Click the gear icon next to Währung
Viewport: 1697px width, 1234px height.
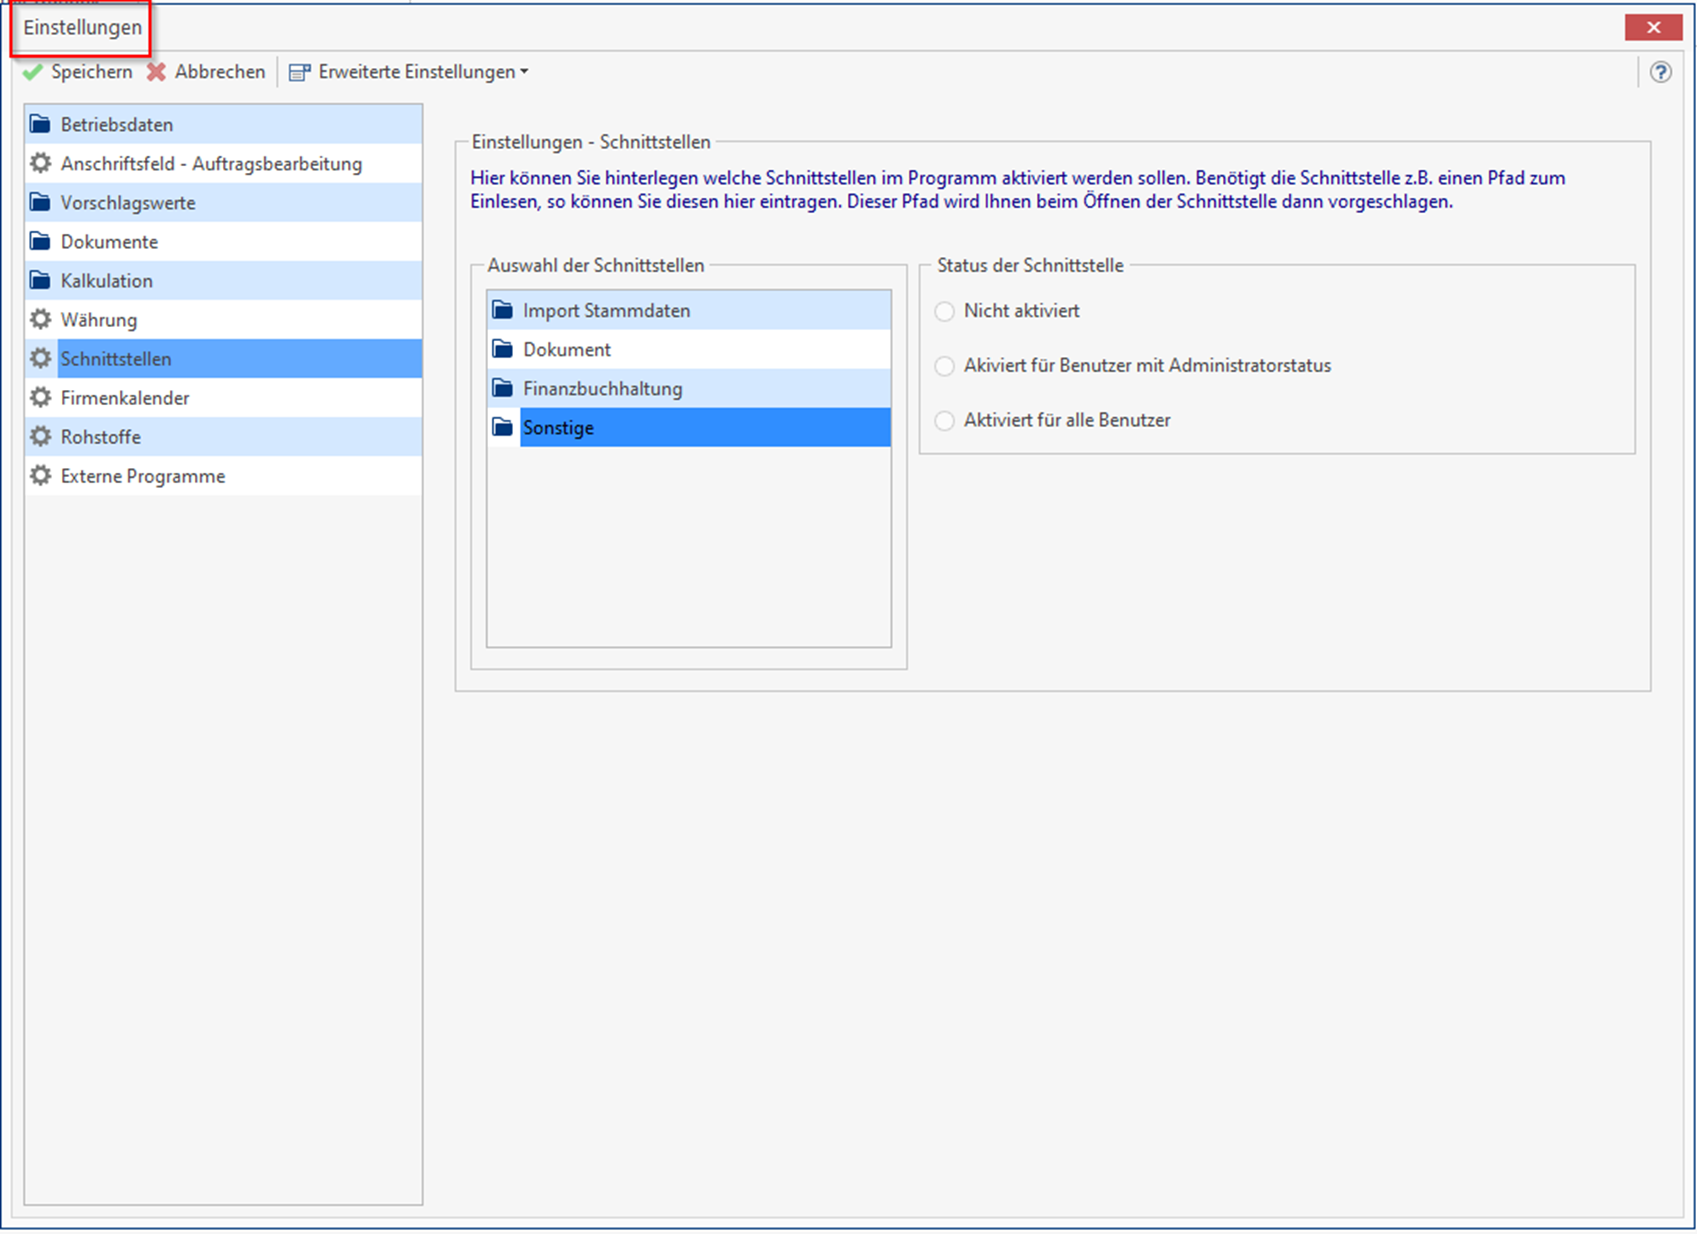tap(40, 320)
